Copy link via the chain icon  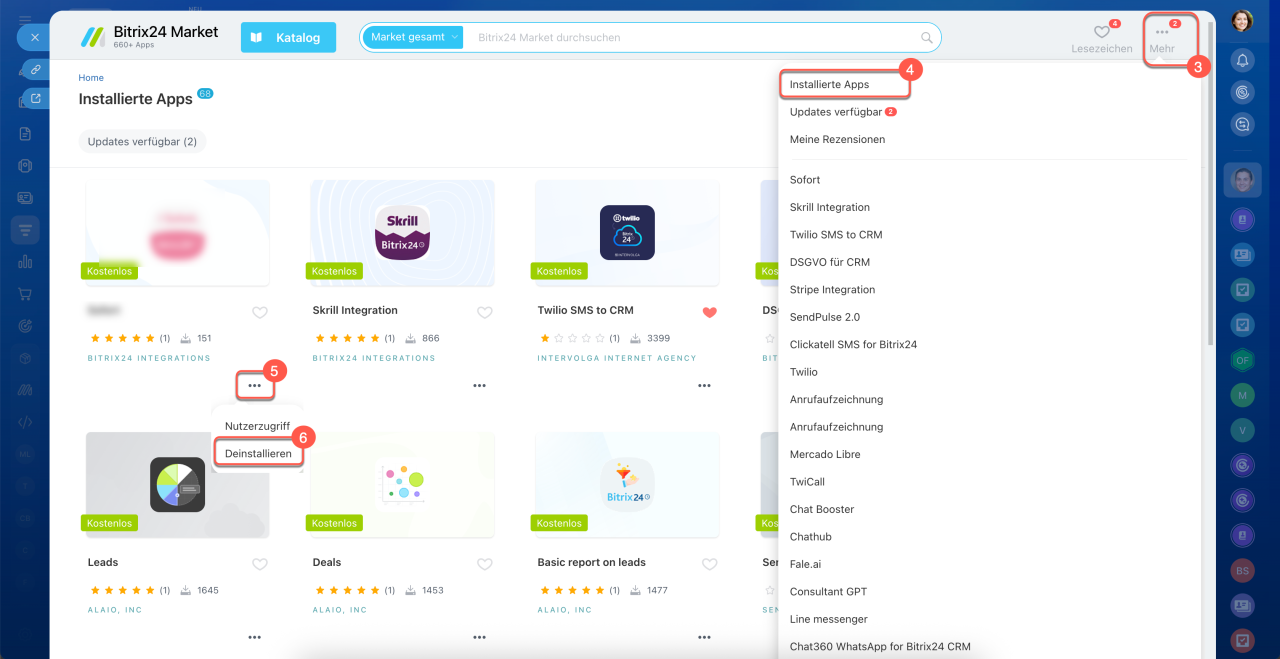click(35, 70)
